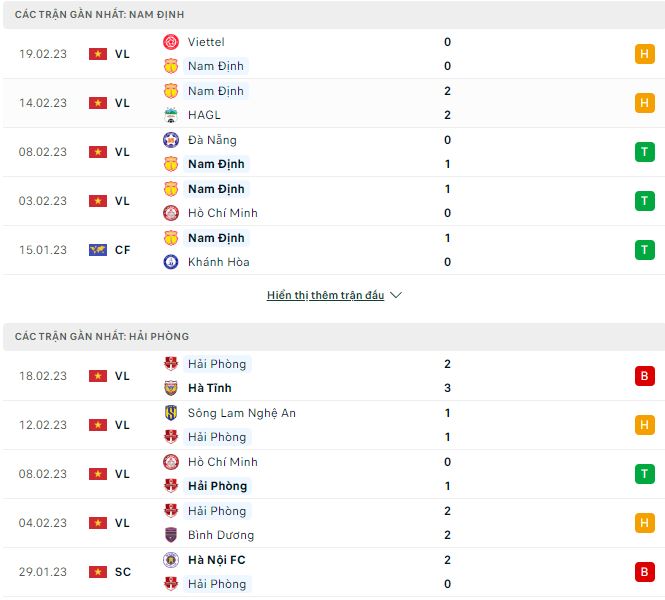Click the Bình Dương club logo
This screenshot has height=600, width=665.
tap(171, 535)
